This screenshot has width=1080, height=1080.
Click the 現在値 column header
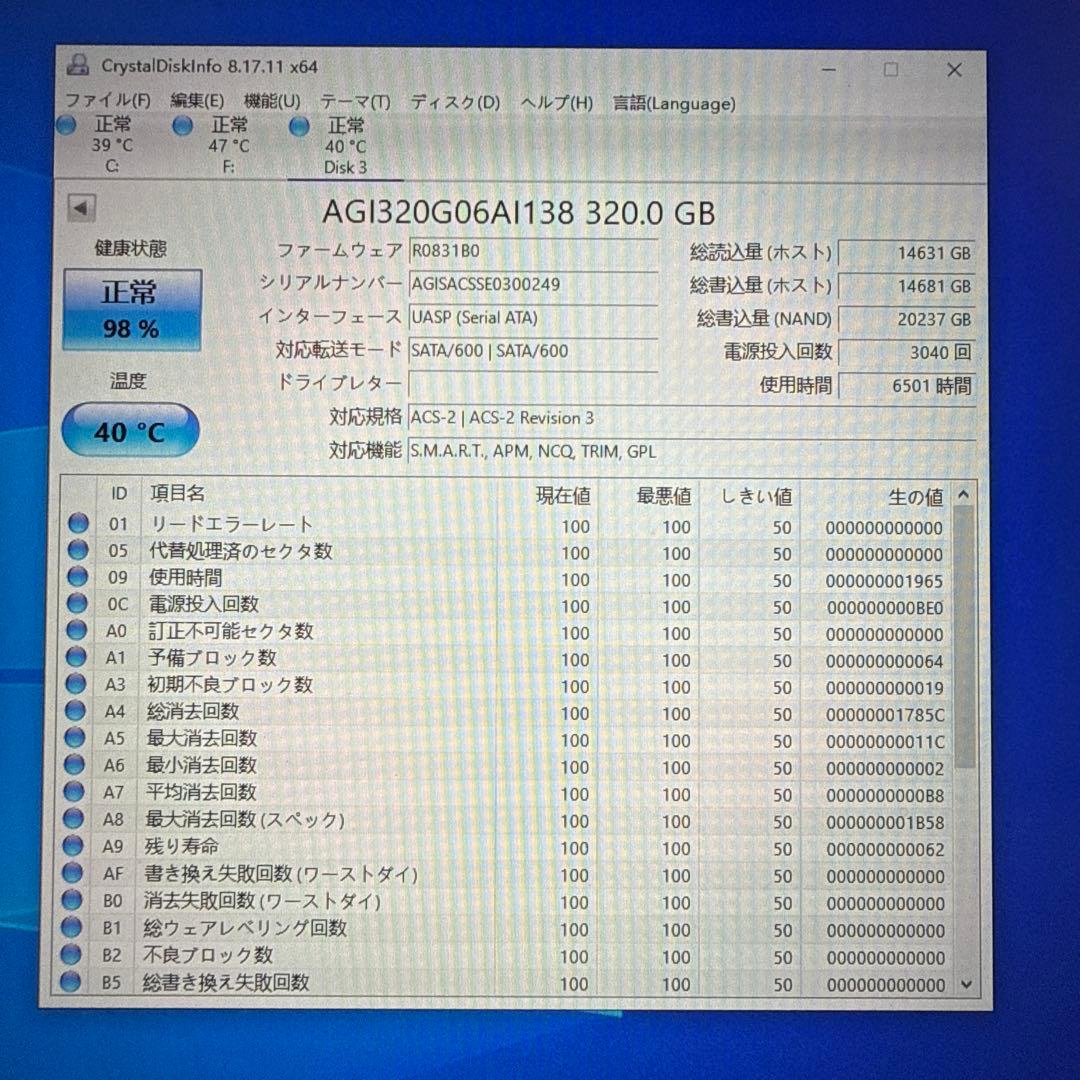[x=548, y=495]
